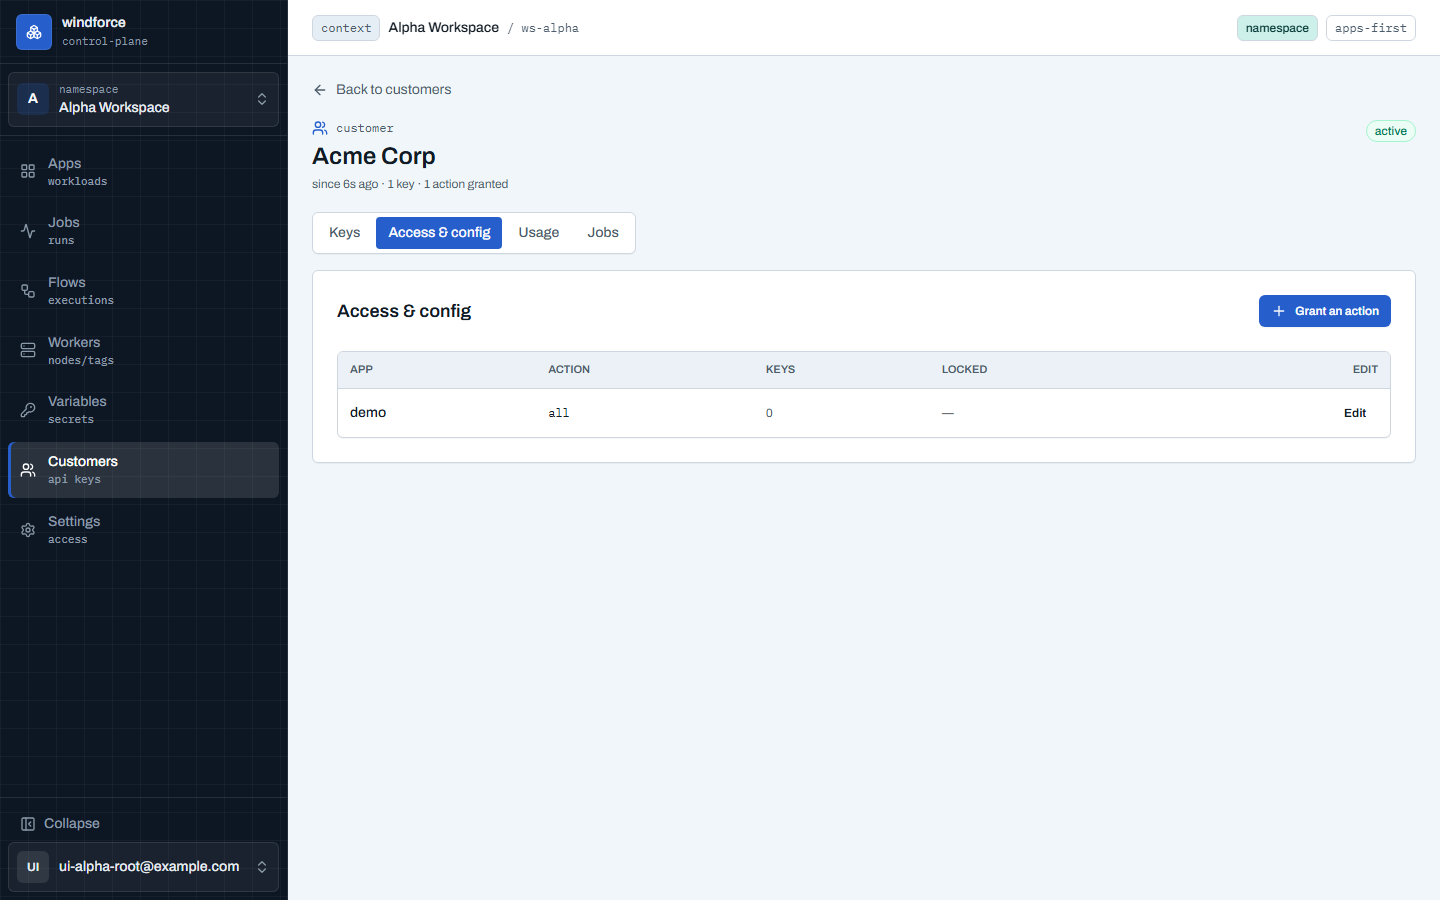Click the KEYS column header
Screen dimensions: 1440x900
point(780,370)
